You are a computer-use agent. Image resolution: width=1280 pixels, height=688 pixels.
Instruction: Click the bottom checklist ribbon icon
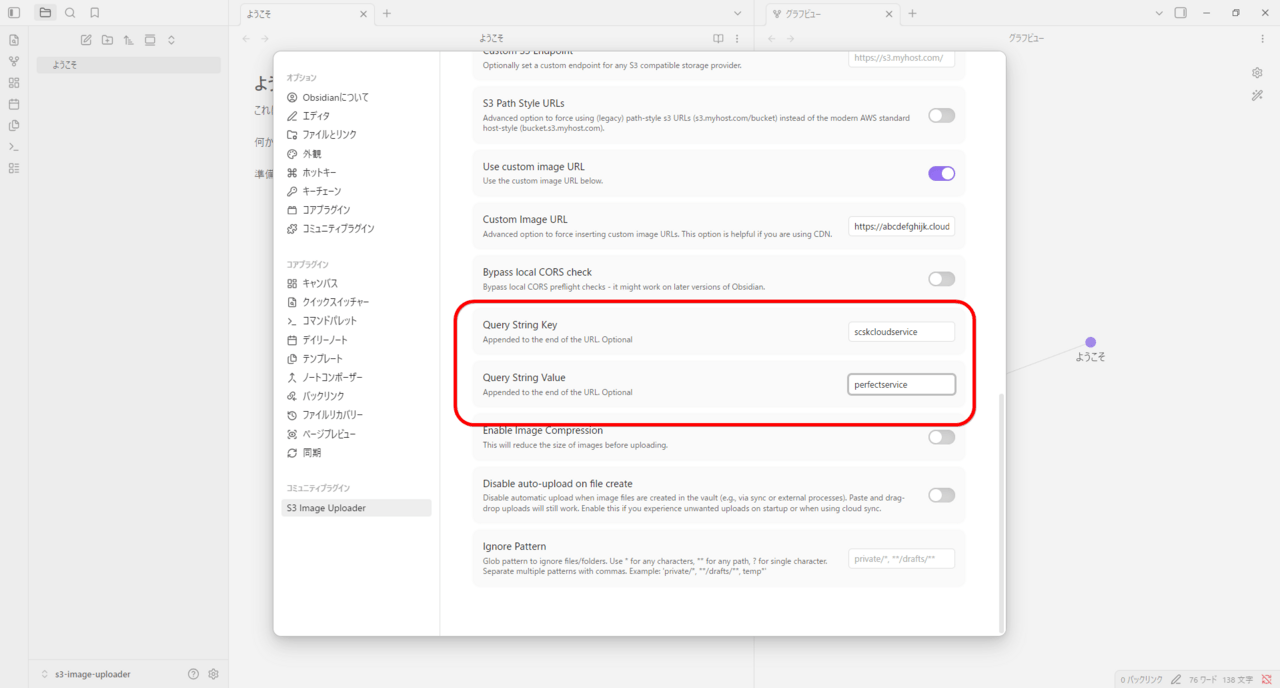[14, 168]
